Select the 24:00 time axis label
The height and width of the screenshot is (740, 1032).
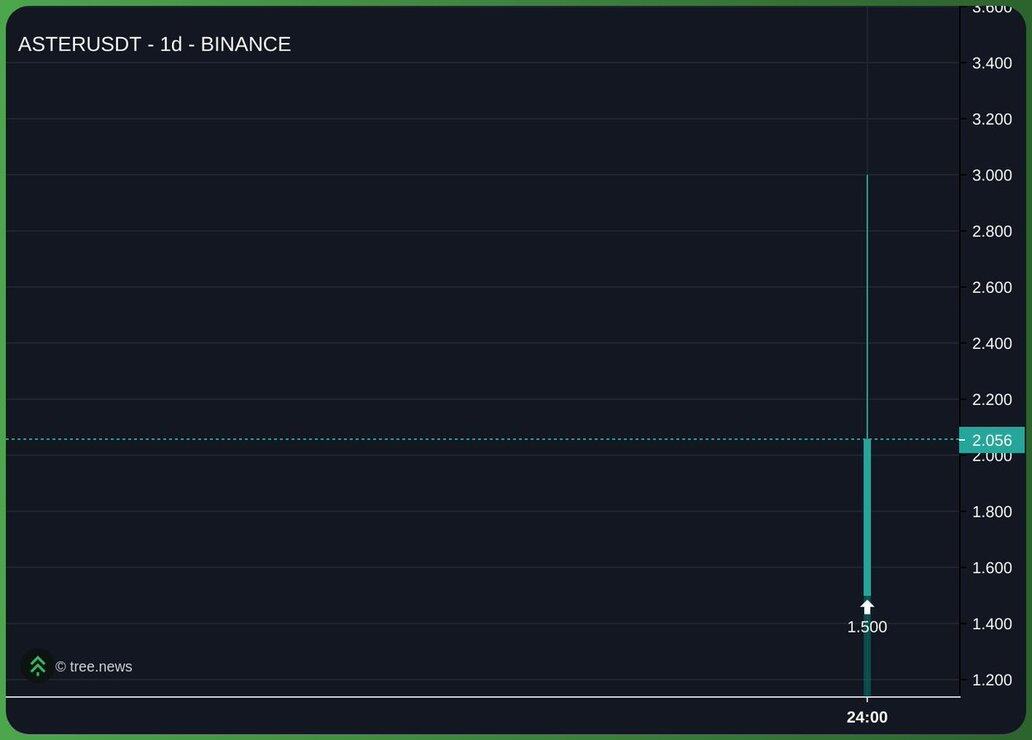pyautogui.click(x=867, y=717)
